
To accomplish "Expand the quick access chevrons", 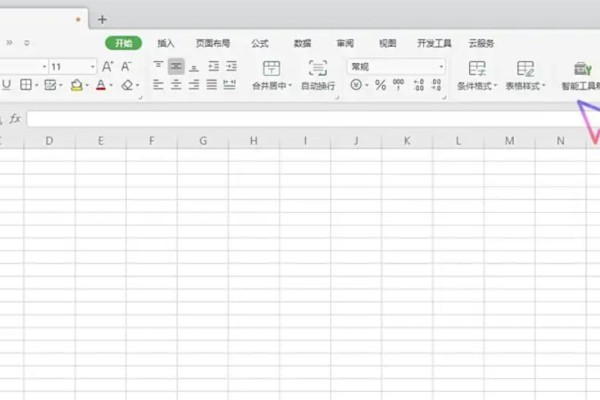I will (x=10, y=42).
